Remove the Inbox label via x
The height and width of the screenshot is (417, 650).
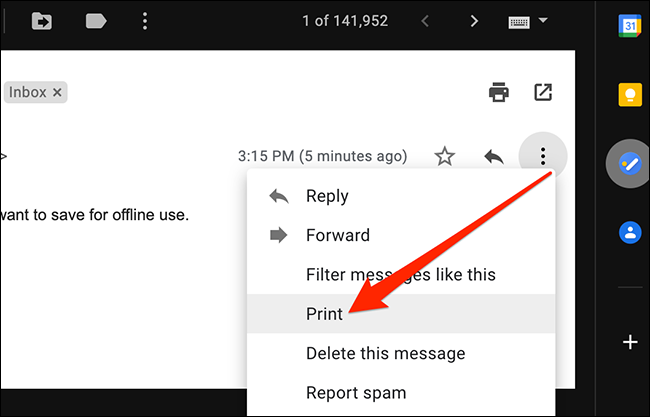pos(57,92)
